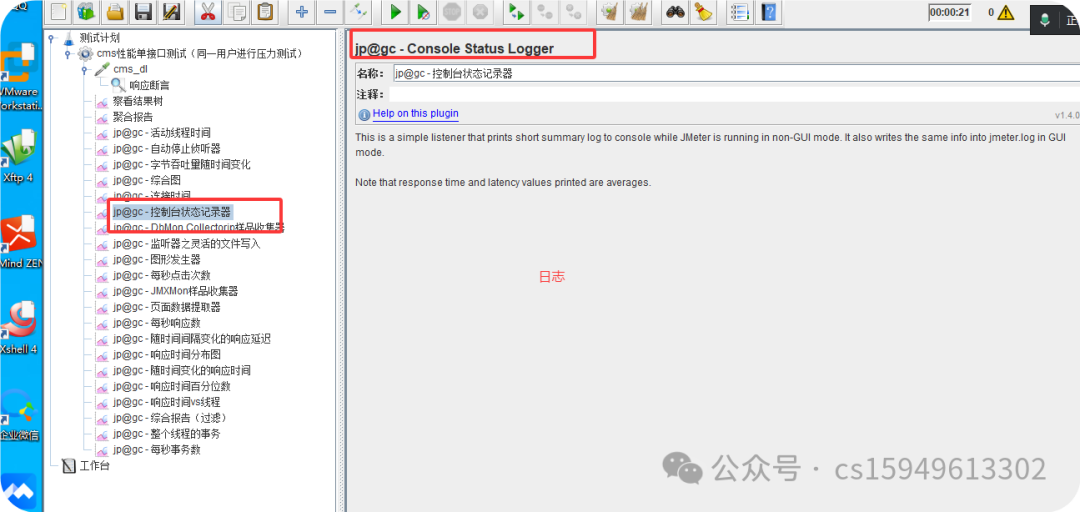Start the test with green play icon

pos(395,11)
